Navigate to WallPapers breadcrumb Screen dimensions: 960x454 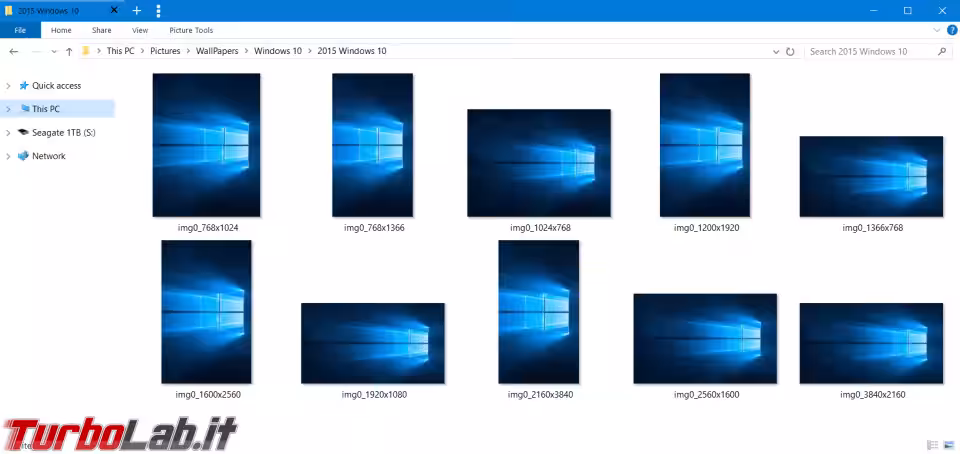[x=217, y=51]
